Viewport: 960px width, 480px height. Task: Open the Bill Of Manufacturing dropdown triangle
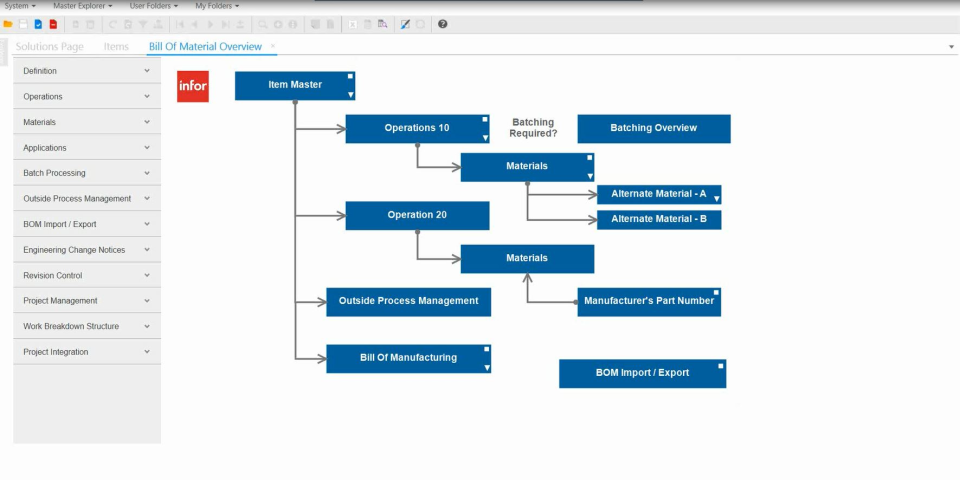[487, 367]
